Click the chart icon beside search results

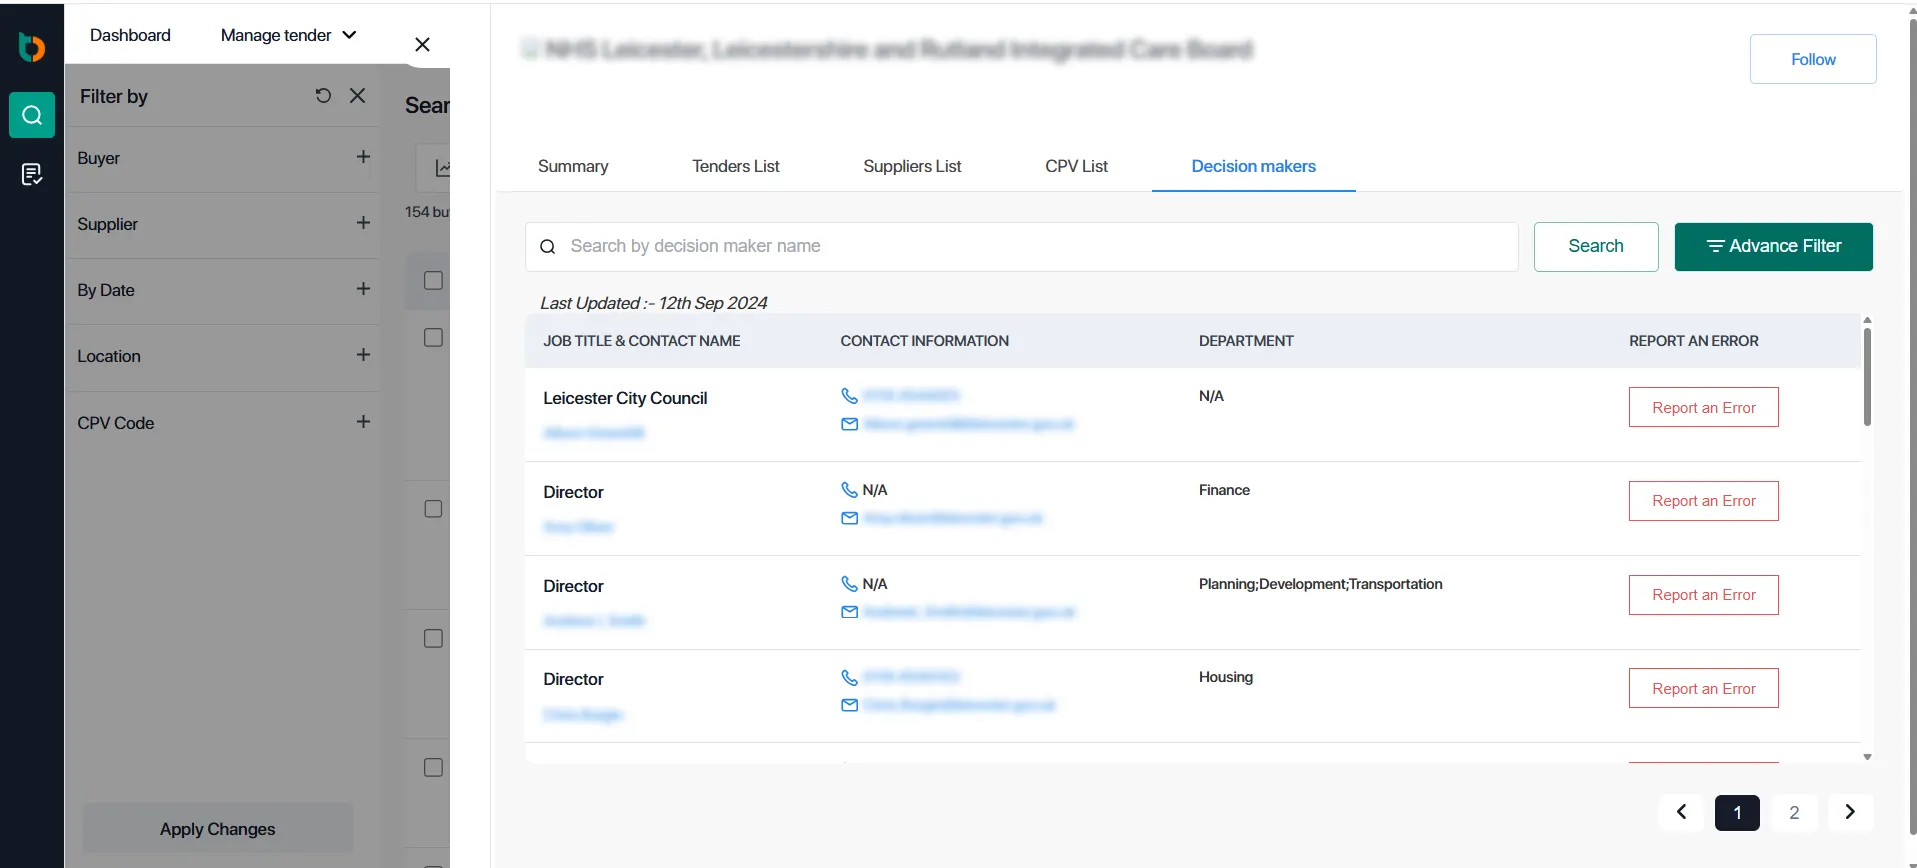tap(441, 168)
